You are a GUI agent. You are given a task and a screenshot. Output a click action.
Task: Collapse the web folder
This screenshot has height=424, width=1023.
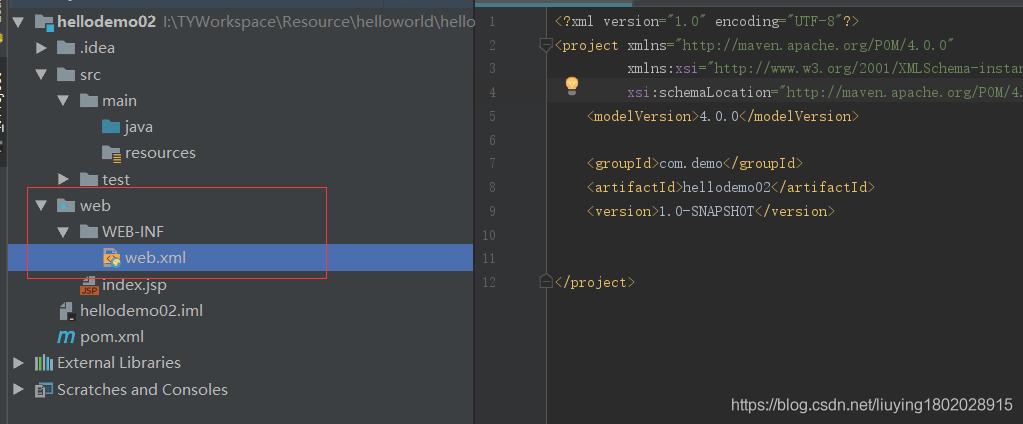pos(42,205)
